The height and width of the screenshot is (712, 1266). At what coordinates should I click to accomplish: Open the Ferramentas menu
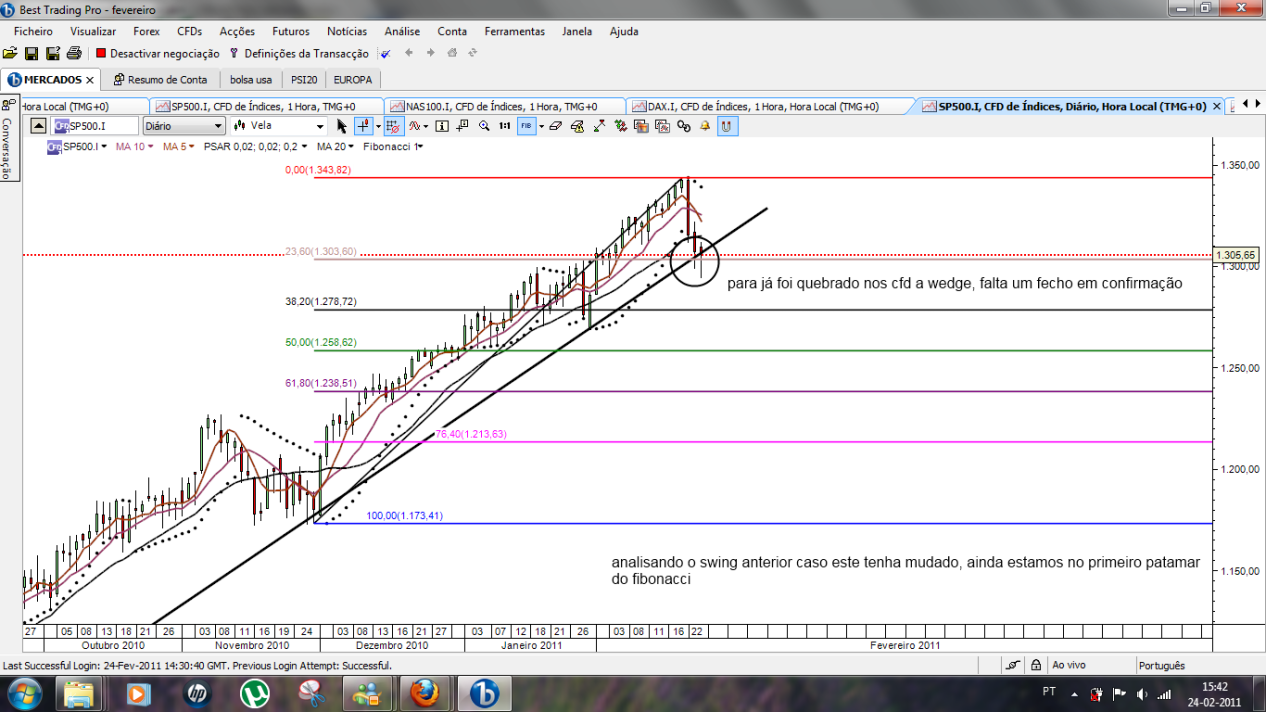coord(515,31)
